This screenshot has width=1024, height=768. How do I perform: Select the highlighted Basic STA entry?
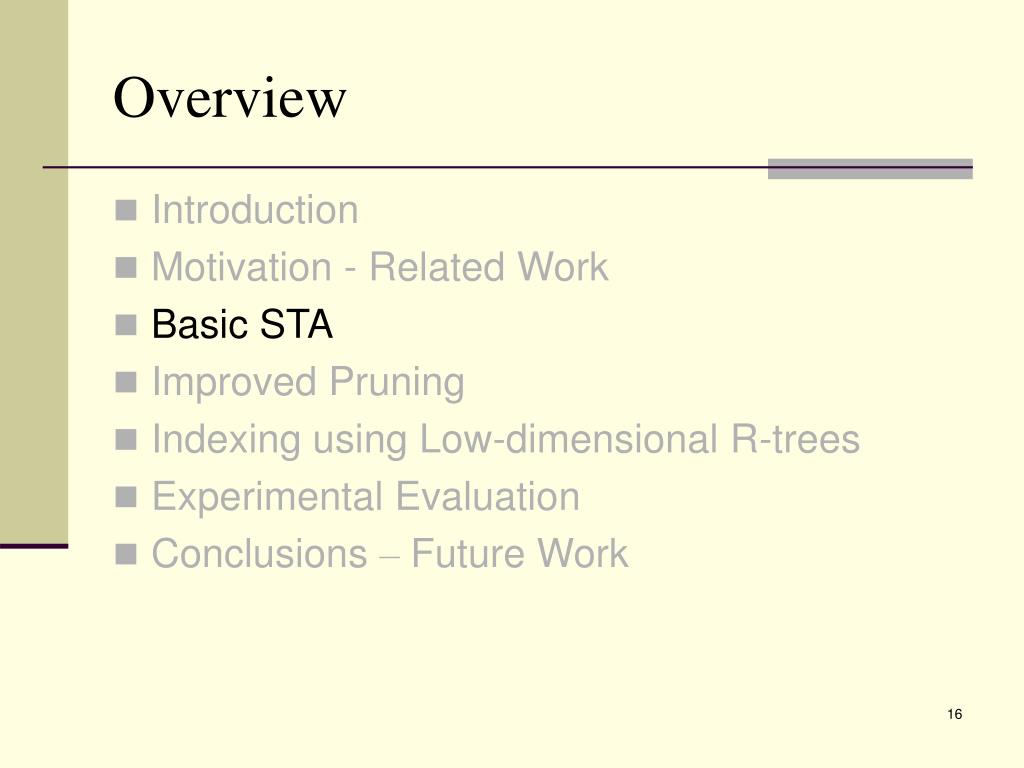coord(242,325)
